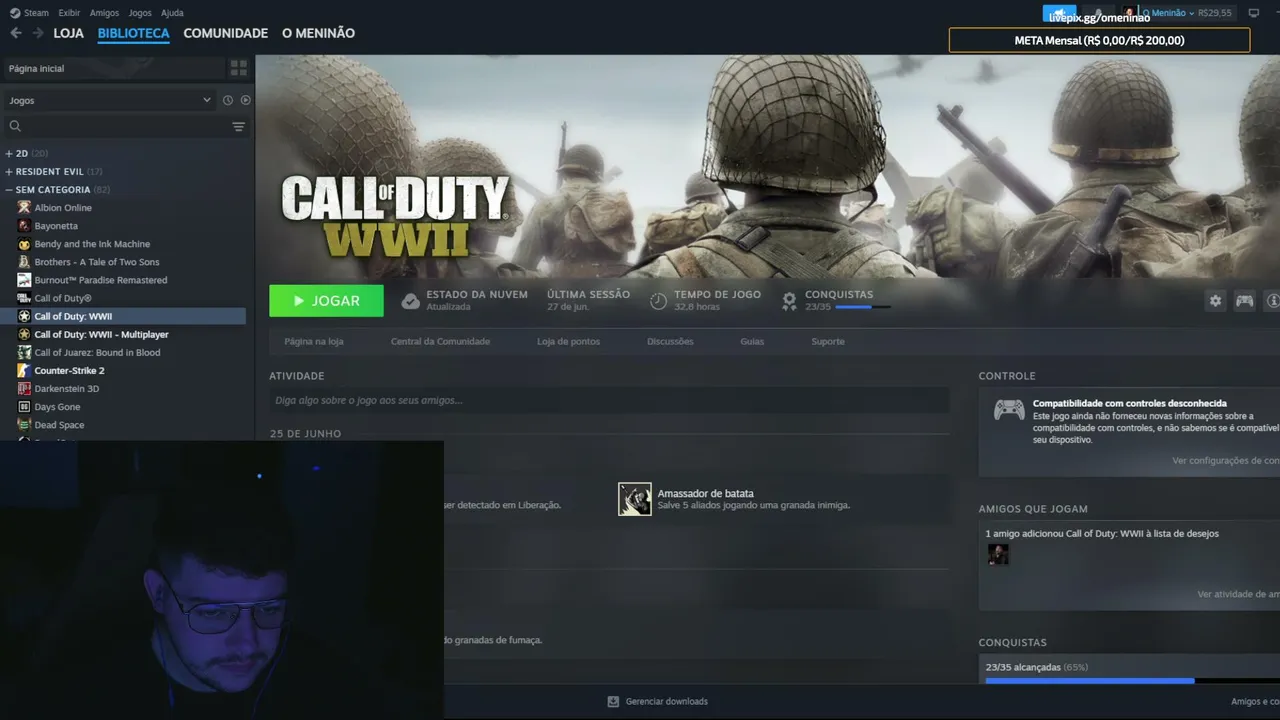Toggle library grid collections view

click(x=239, y=68)
